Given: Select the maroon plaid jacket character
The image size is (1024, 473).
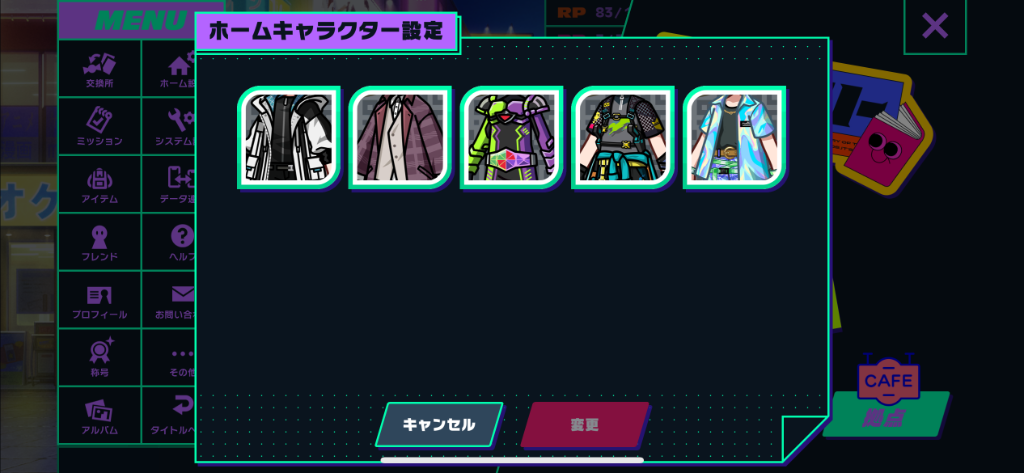Looking at the screenshot, I should [x=400, y=137].
